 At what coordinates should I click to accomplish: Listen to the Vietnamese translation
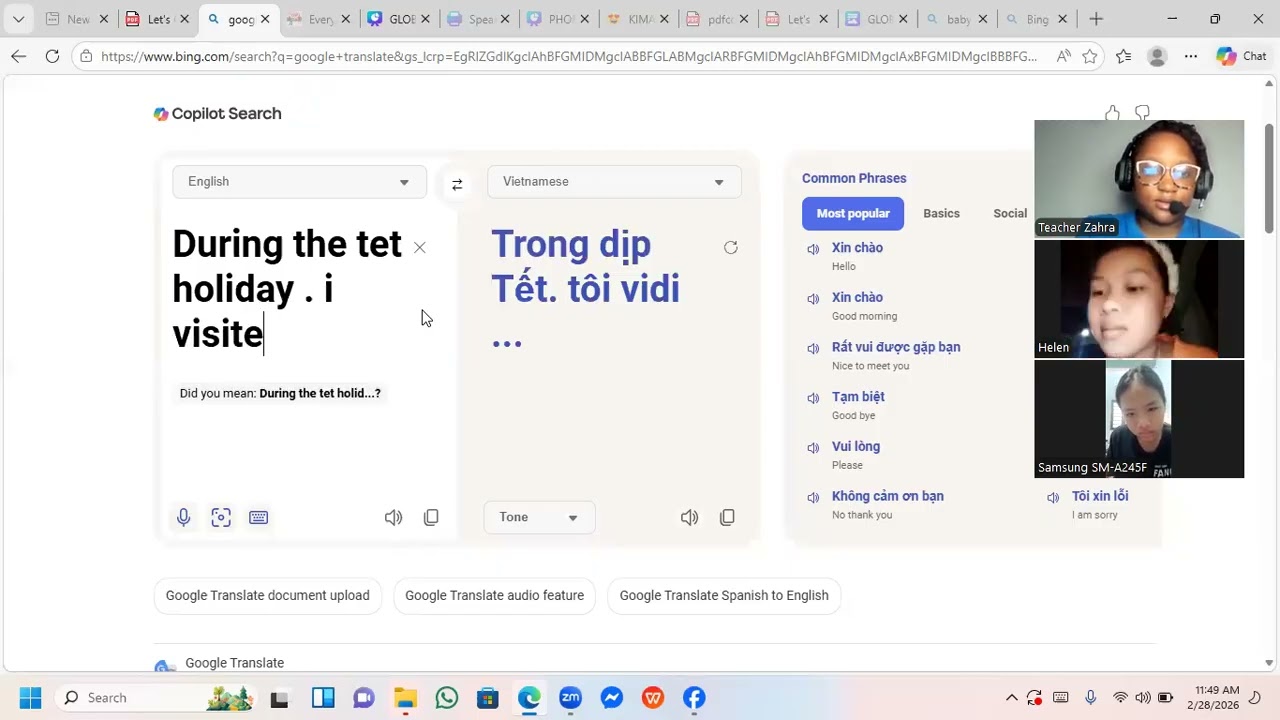[x=689, y=517]
